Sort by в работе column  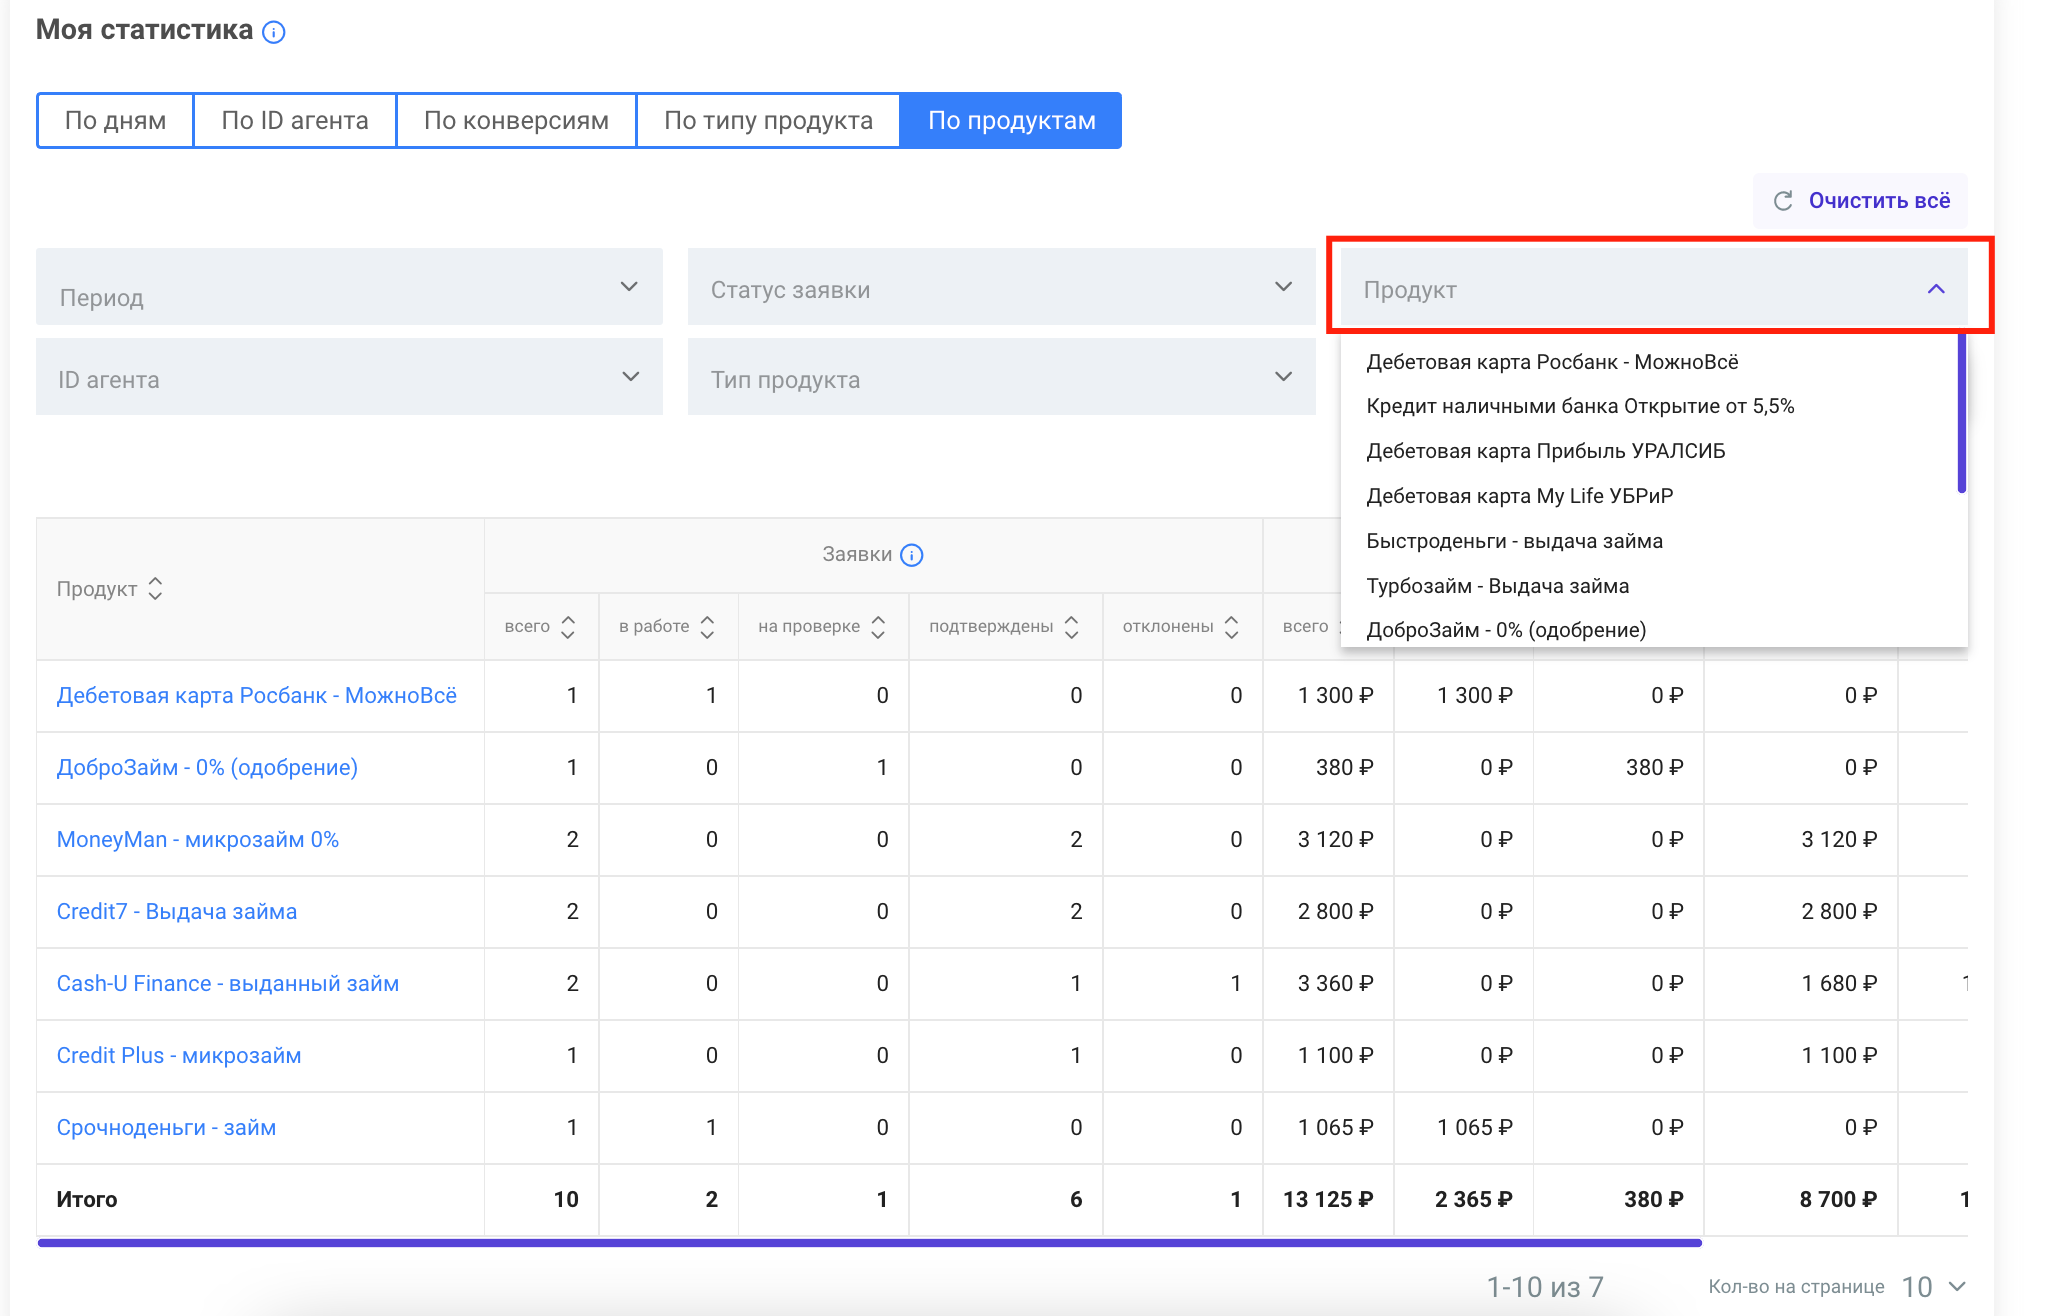coord(707,627)
